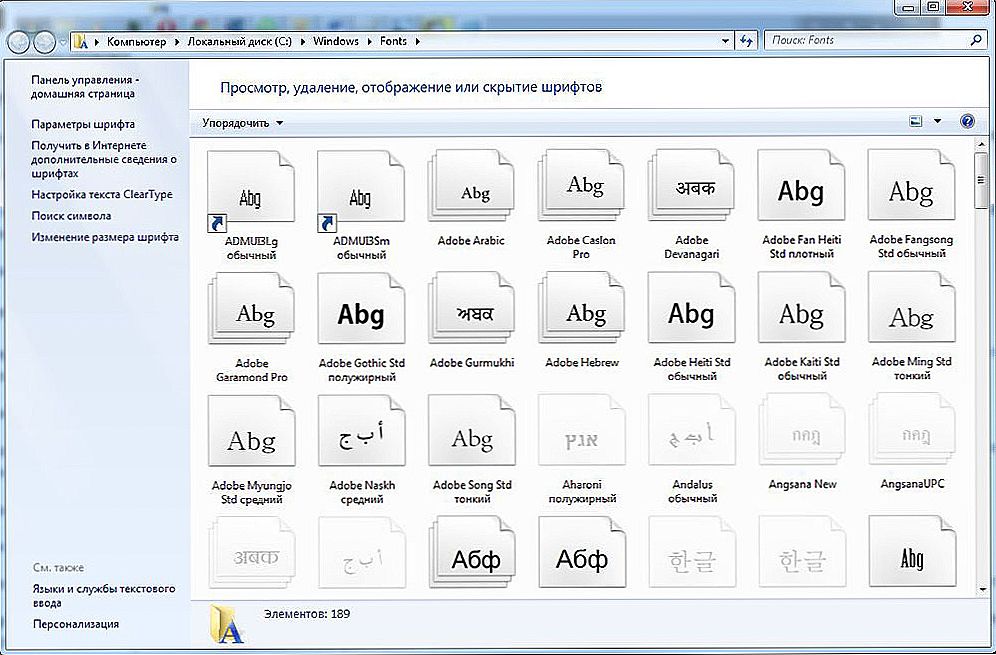
Task: Click the vertical scrollbar thumb
Action: click(x=982, y=179)
